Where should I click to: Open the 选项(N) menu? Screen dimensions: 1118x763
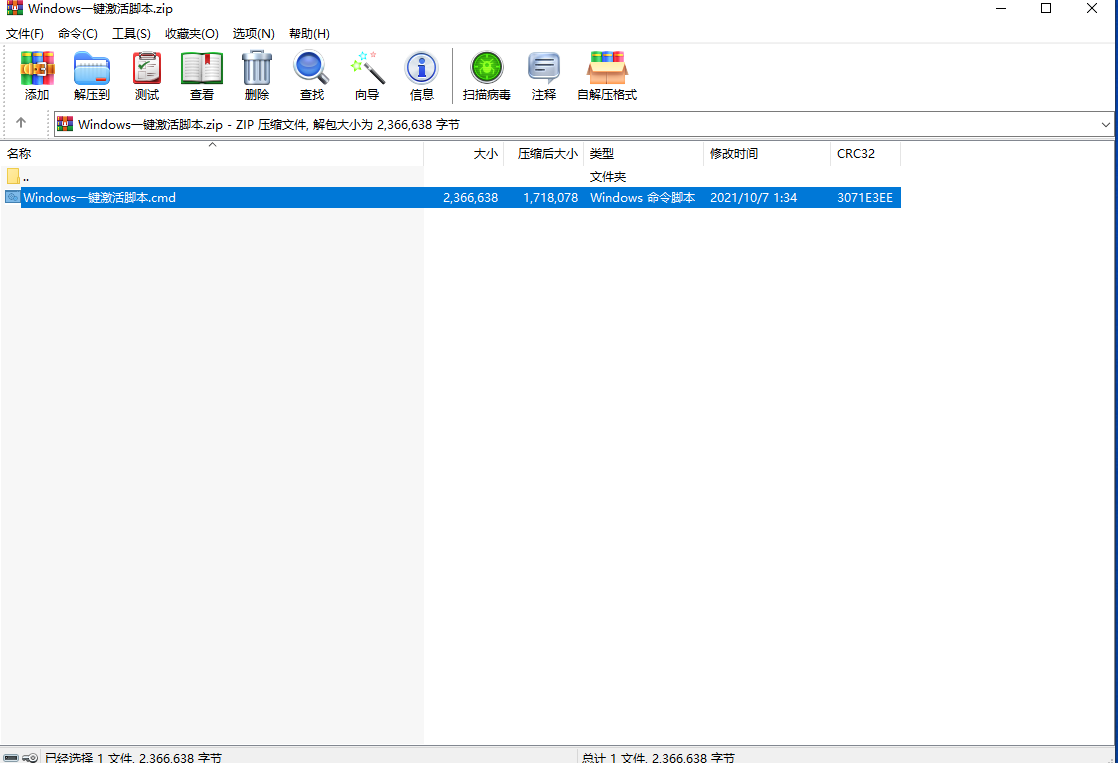(253, 34)
